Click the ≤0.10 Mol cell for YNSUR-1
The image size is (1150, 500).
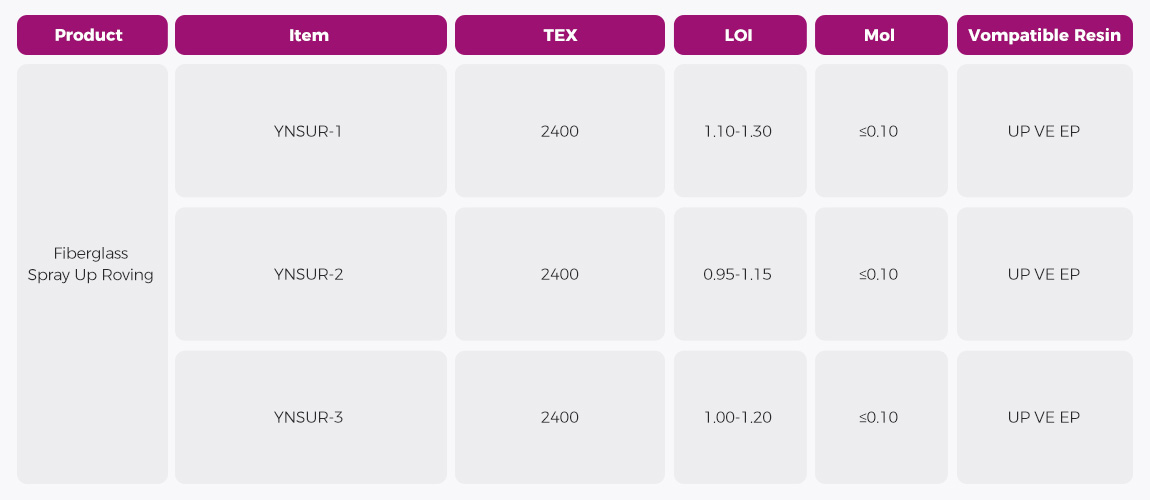(879, 131)
